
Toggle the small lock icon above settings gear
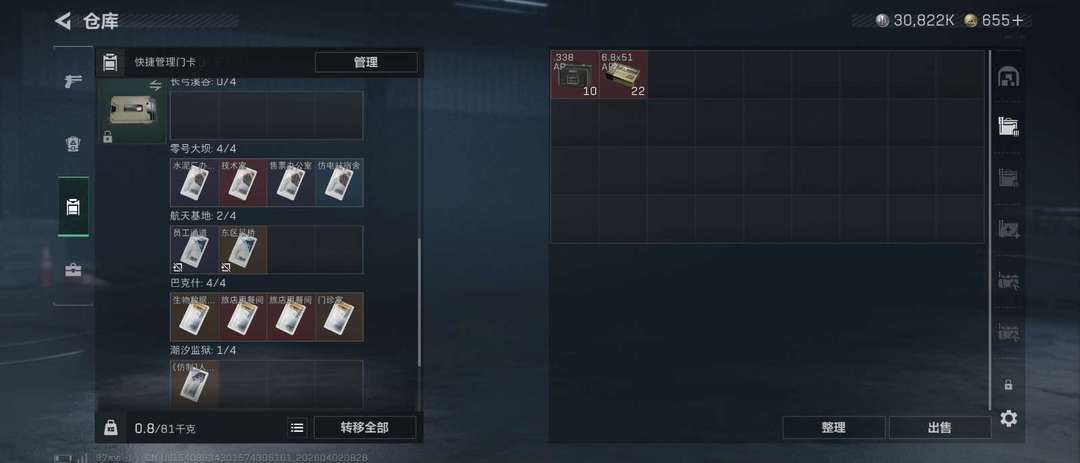tap(1008, 384)
